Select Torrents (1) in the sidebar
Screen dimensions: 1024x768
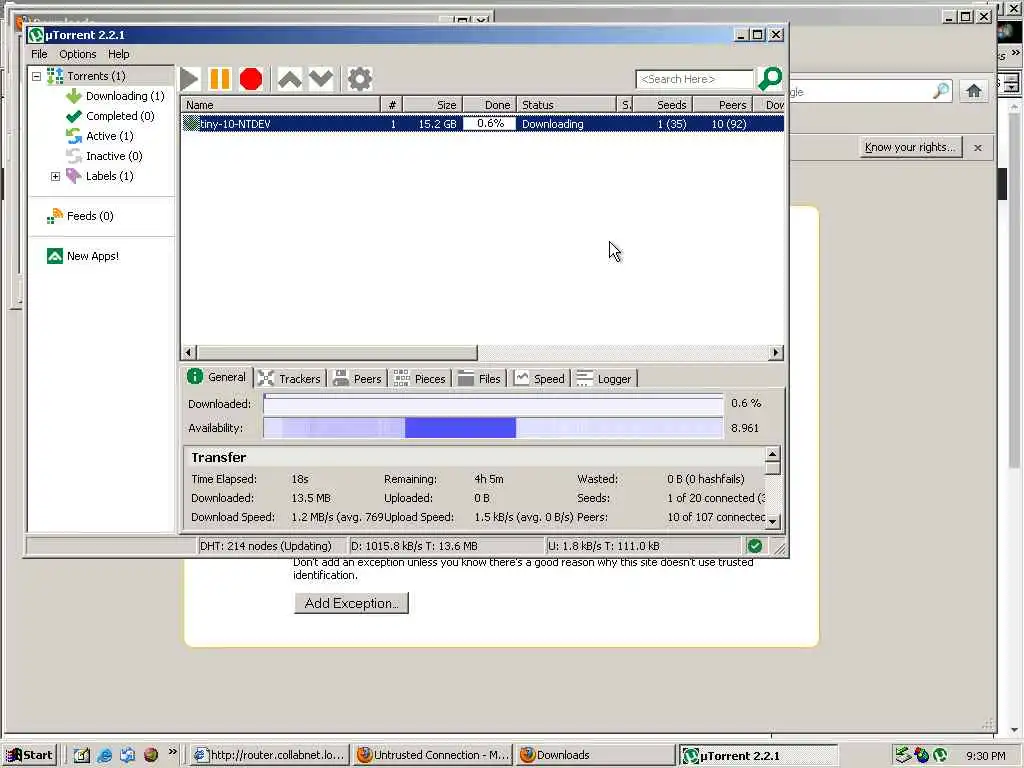coord(95,76)
